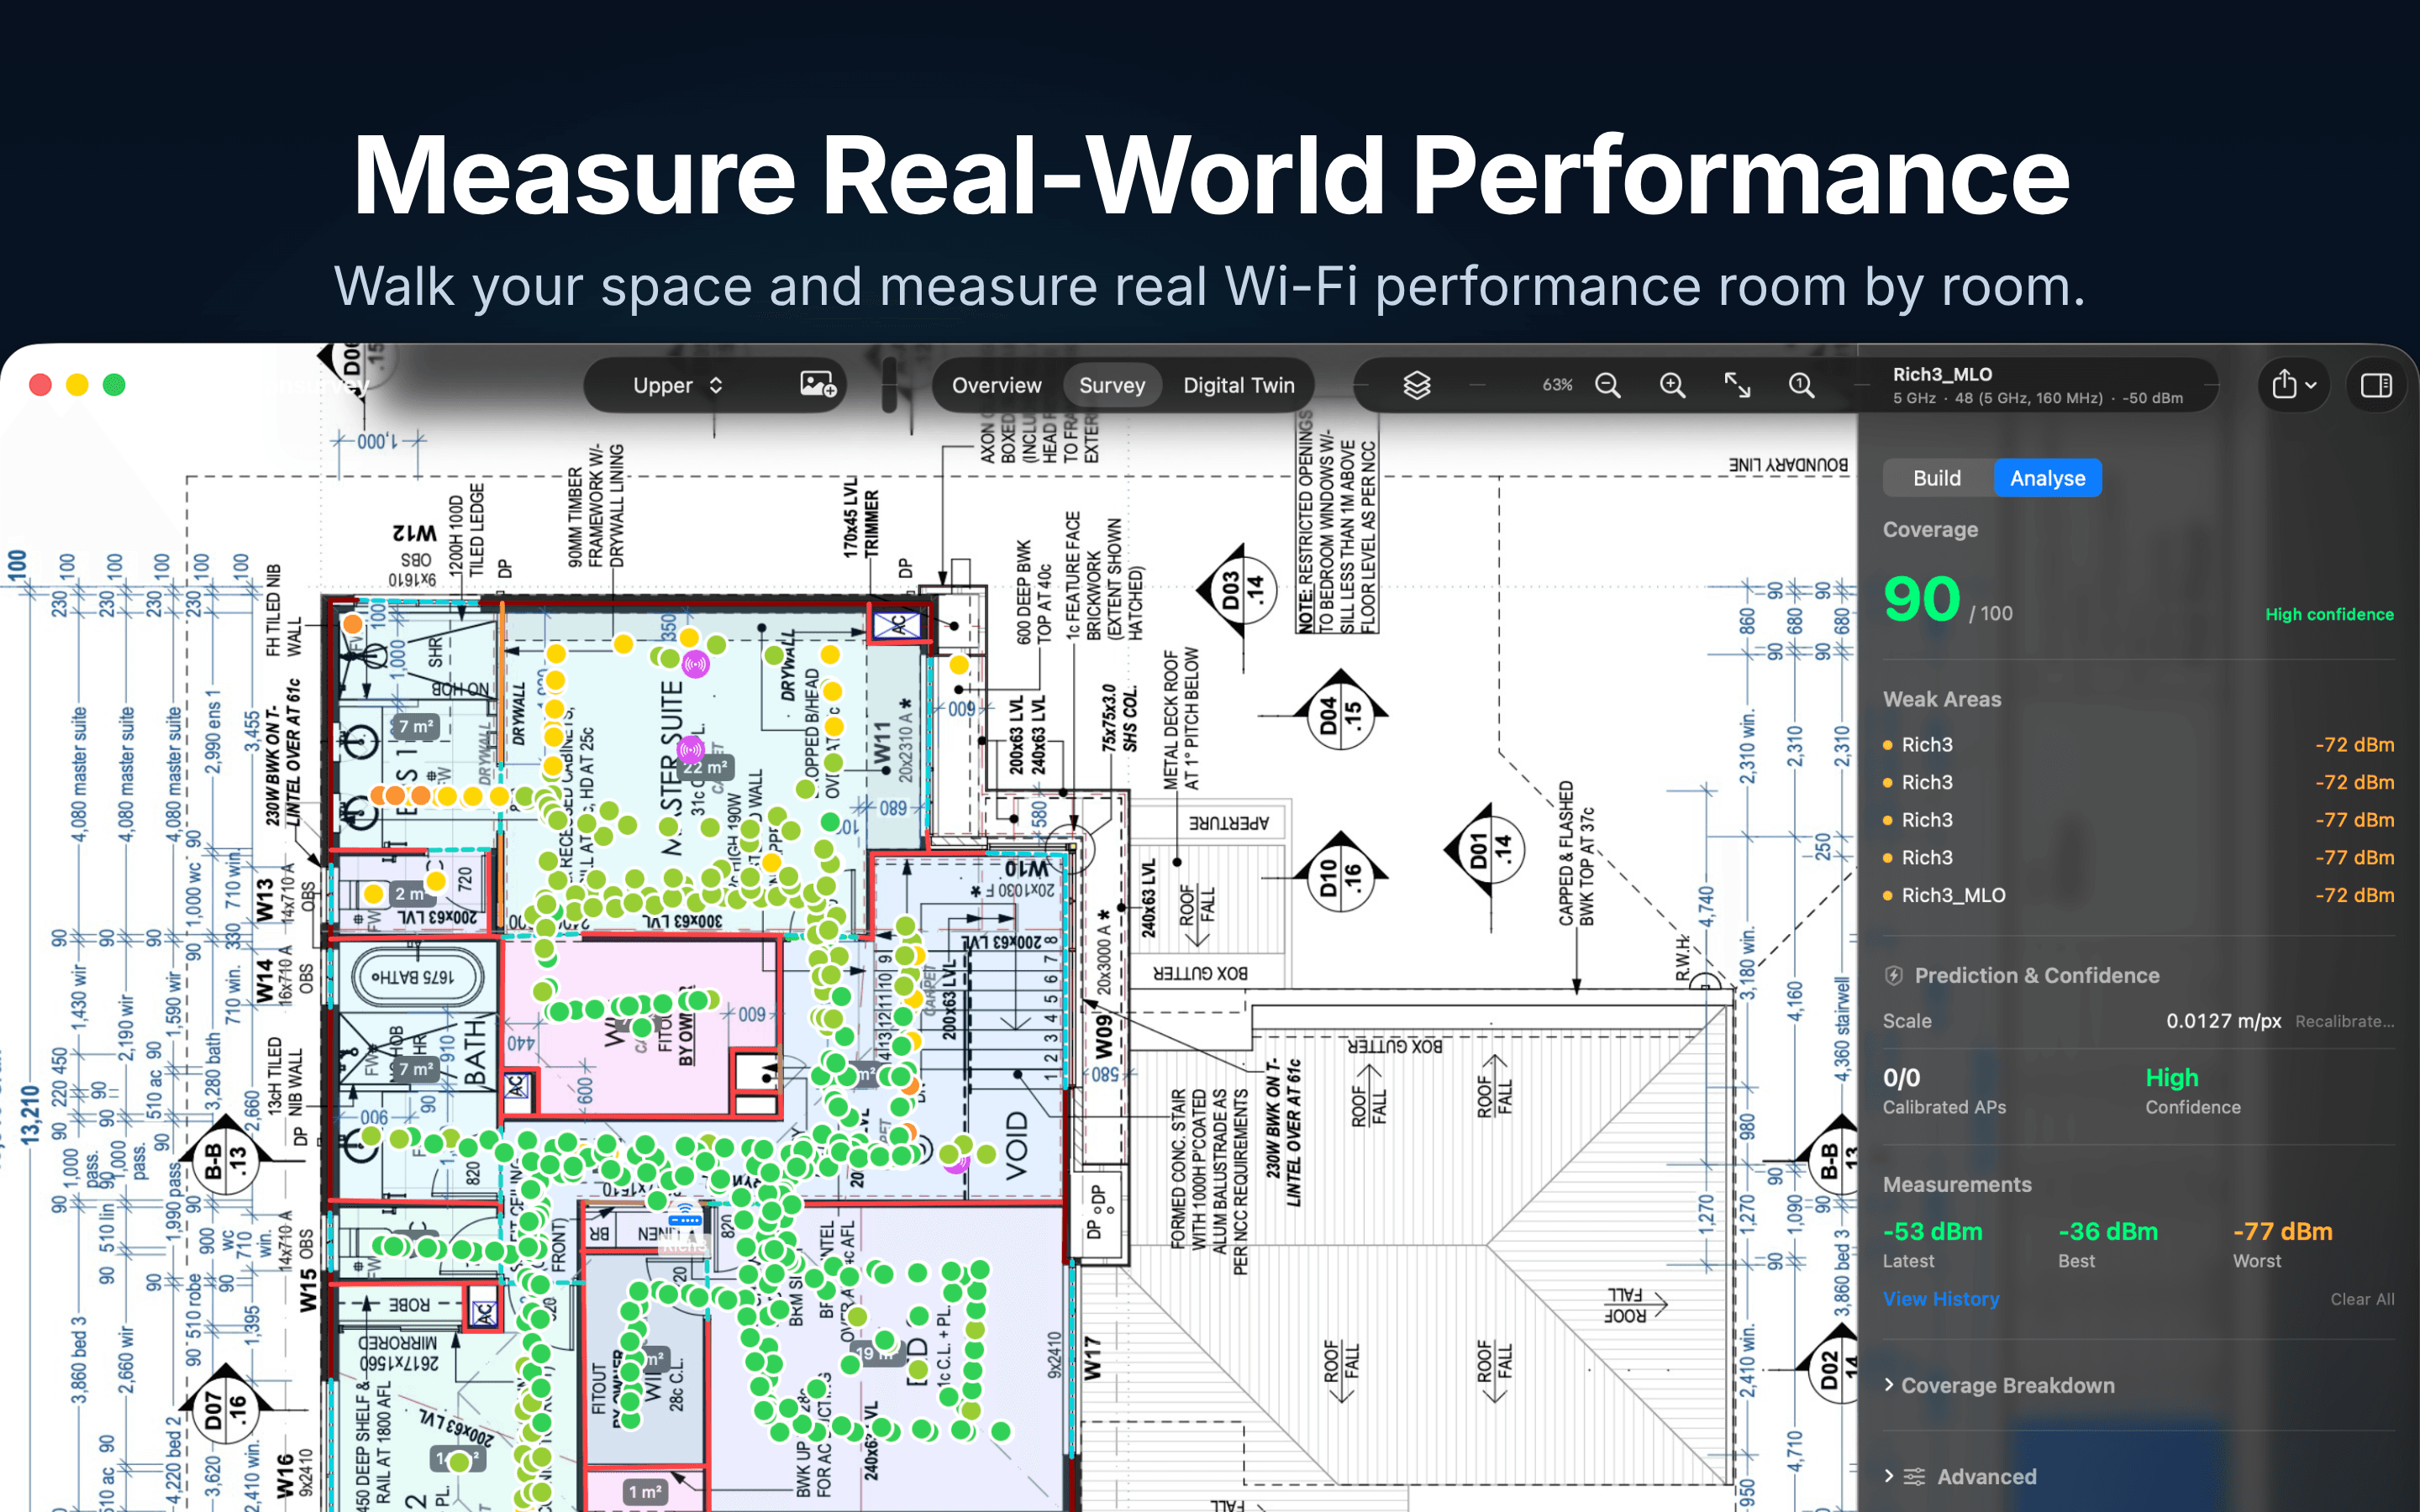Screen dimensions: 2420x1512
Task: Click the -53 dBm Latest measurement
Action: (x=1932, y=1232)
